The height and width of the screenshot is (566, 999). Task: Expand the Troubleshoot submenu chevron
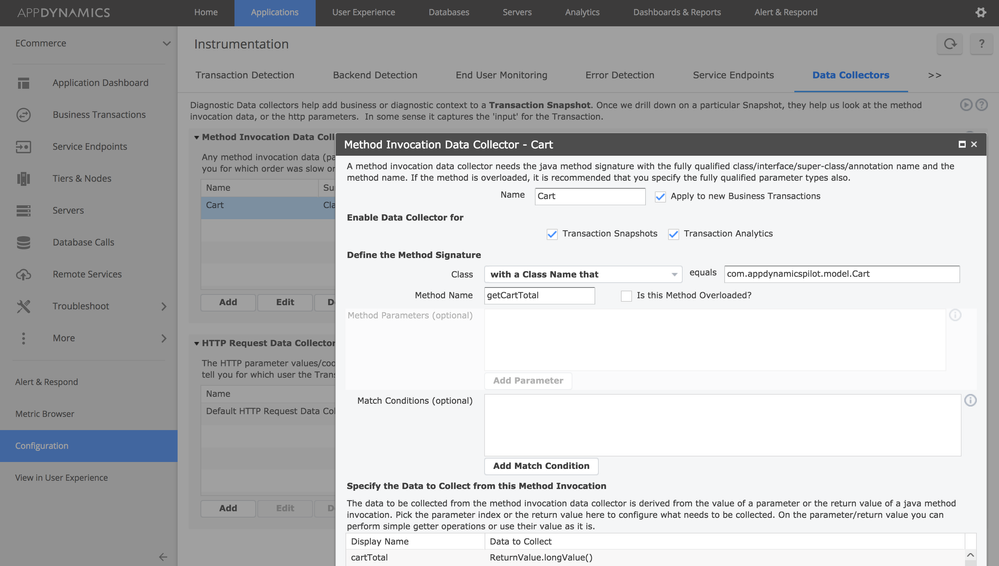pyautogui.click(x=164, y=307)
